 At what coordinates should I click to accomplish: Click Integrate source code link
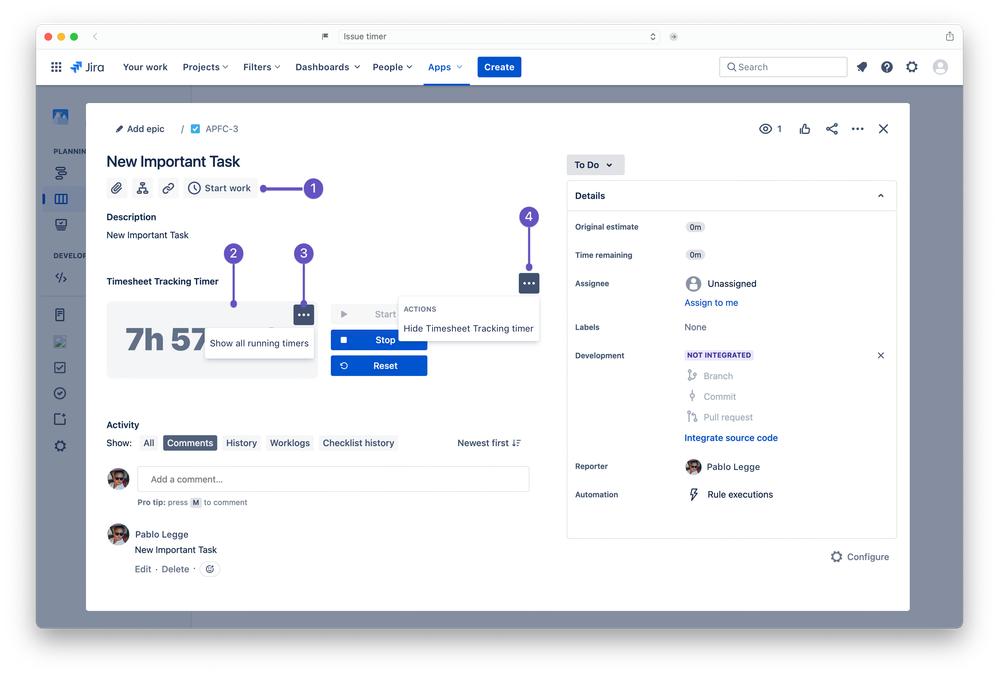coord(731,438)
